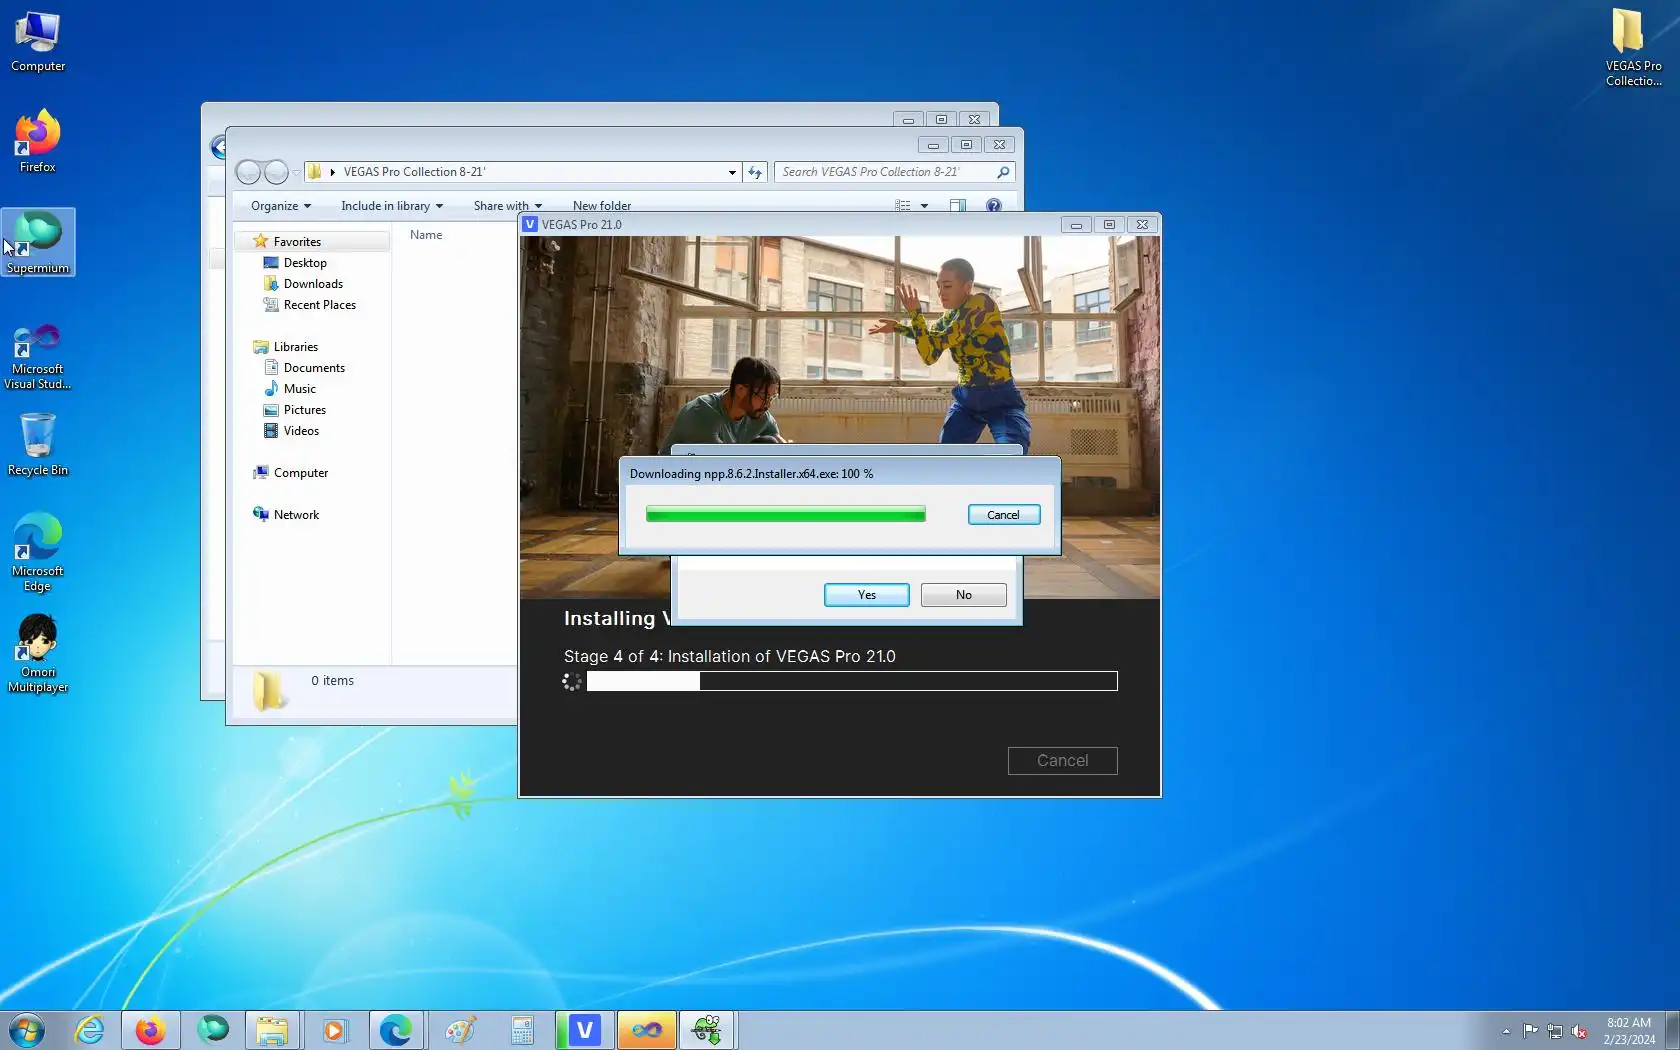Click the Explorer Forward button
Image resolution: width=1680 pixels, height=1050 pixels.
tap(276, 172)
